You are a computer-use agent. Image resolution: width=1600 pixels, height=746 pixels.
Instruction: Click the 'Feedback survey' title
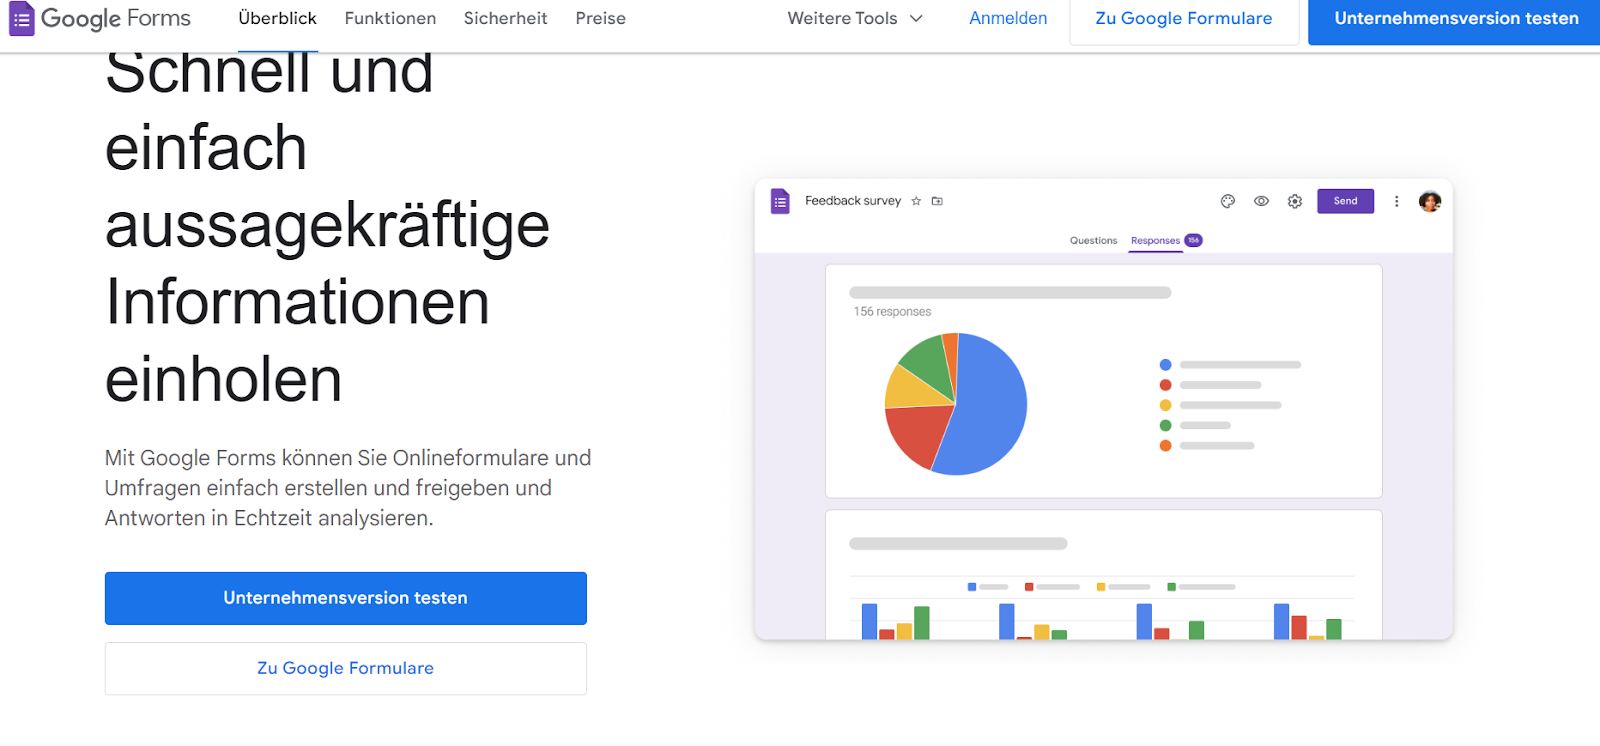[x=853, y=201]
